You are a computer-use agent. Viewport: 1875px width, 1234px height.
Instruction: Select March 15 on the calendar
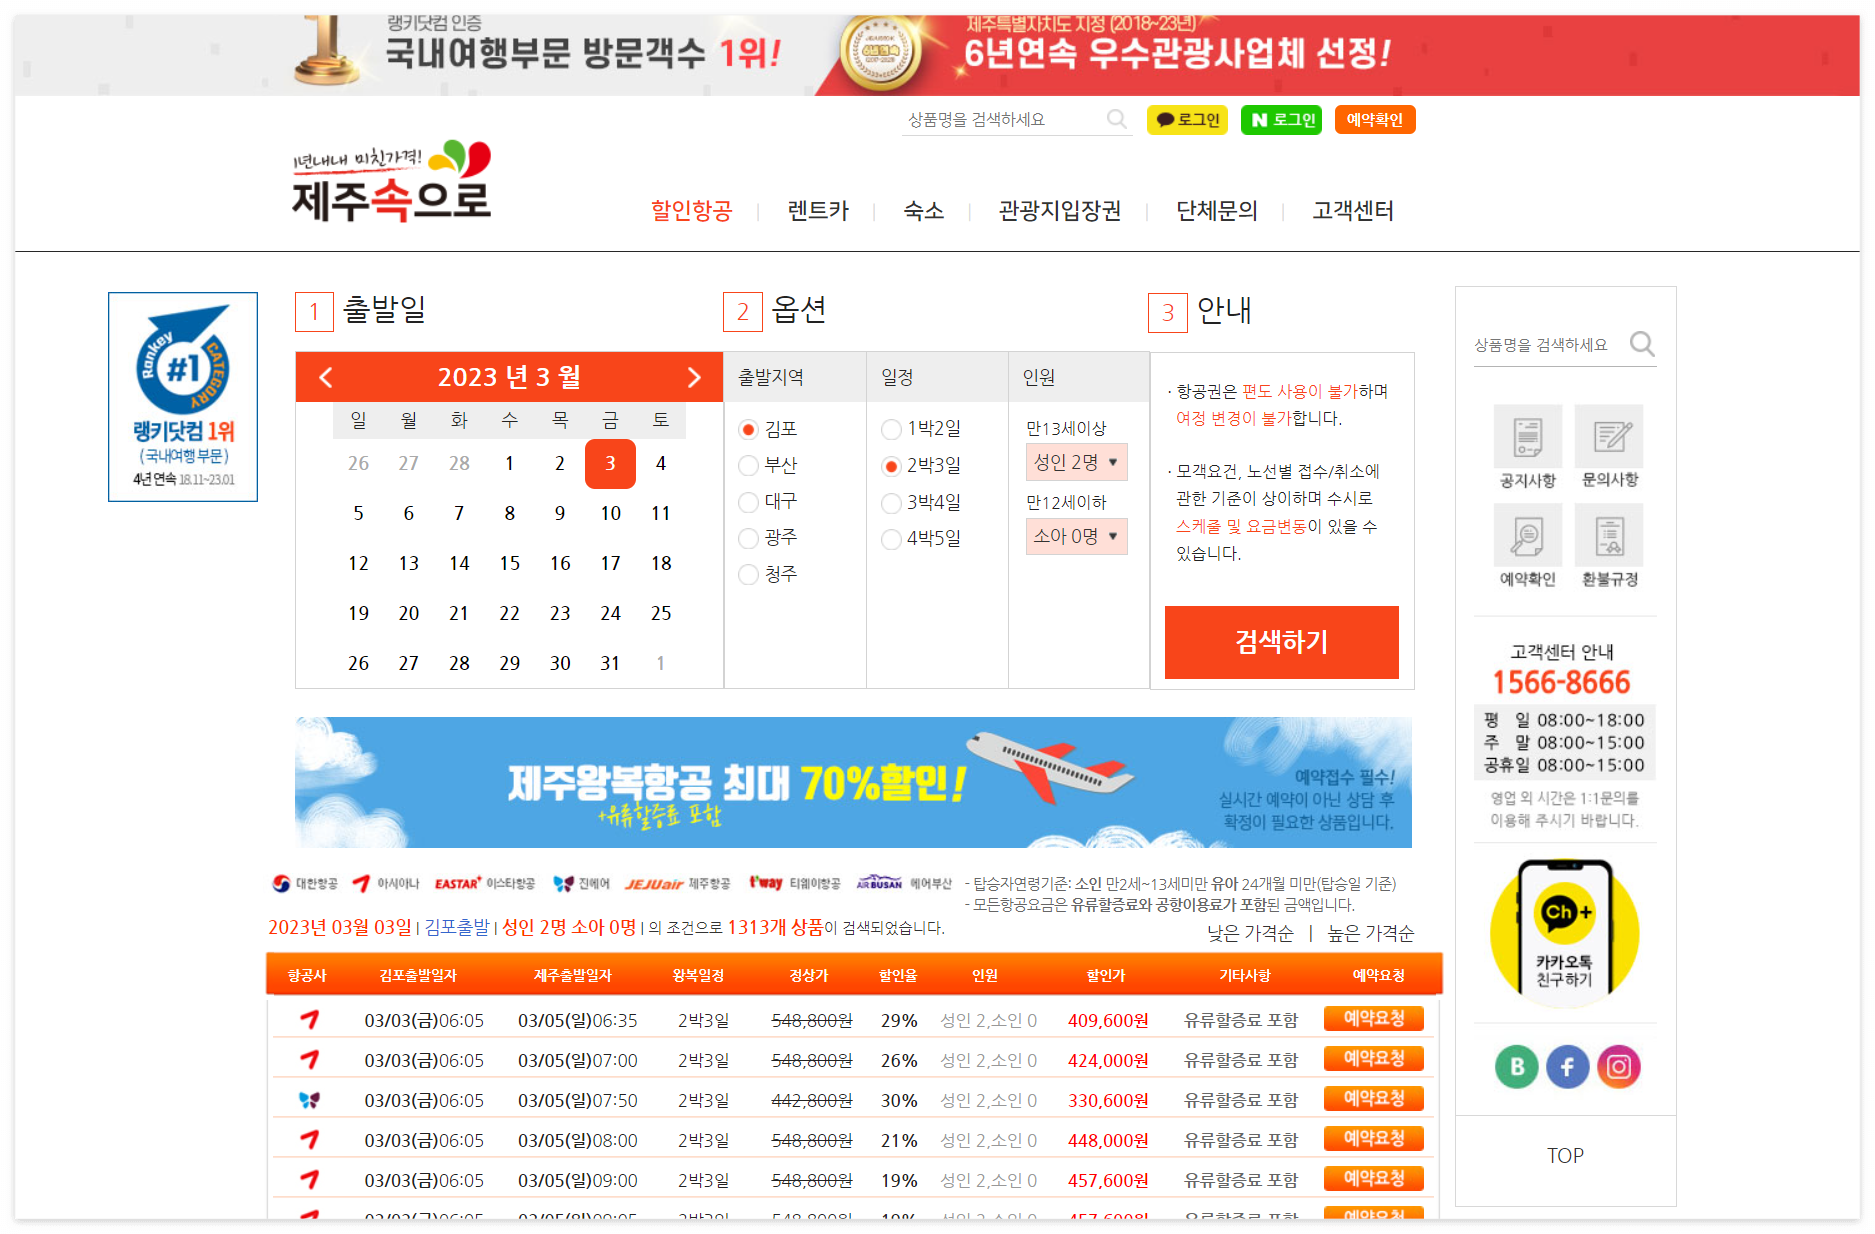(509, 563)
